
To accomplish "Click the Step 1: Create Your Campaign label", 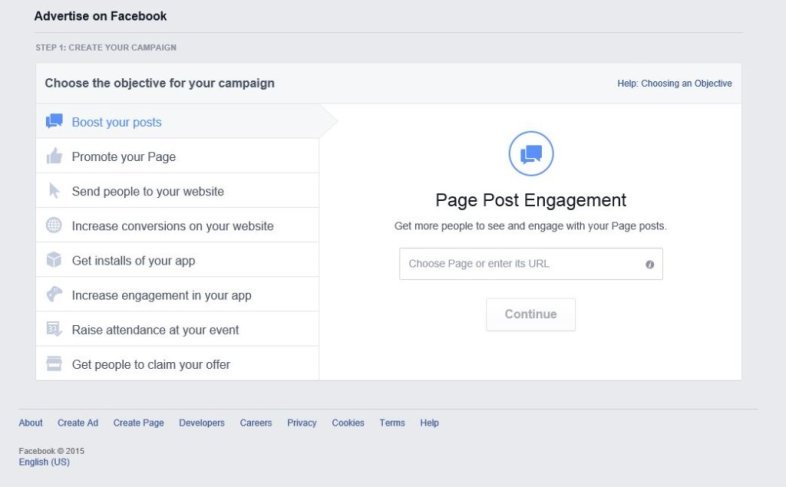I will 106,47.
